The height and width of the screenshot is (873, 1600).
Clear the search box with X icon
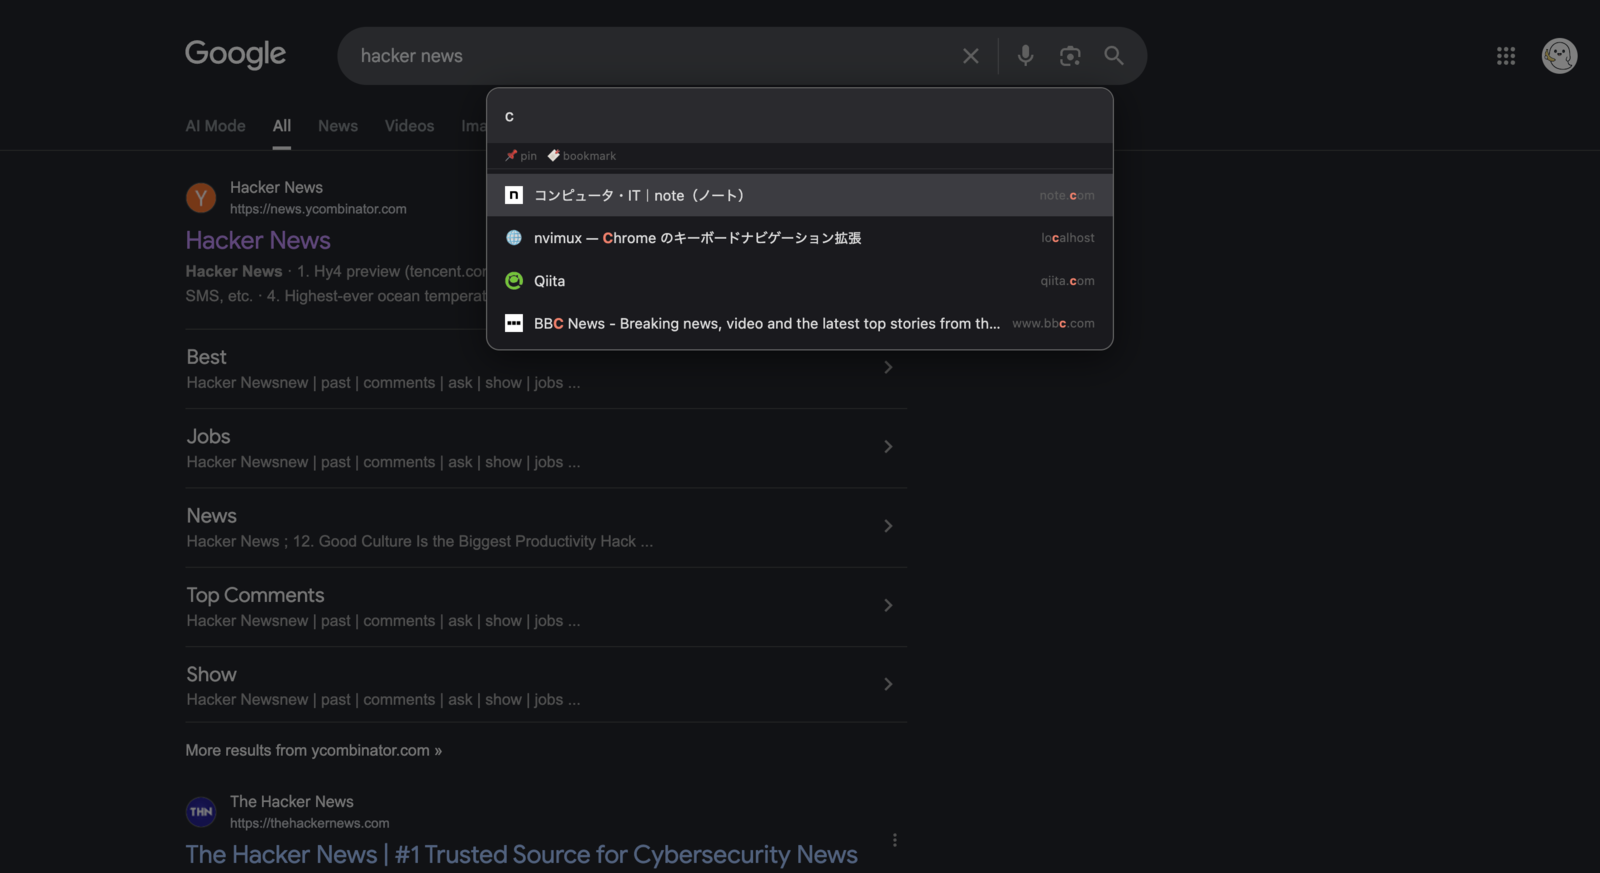pos(970,56)
